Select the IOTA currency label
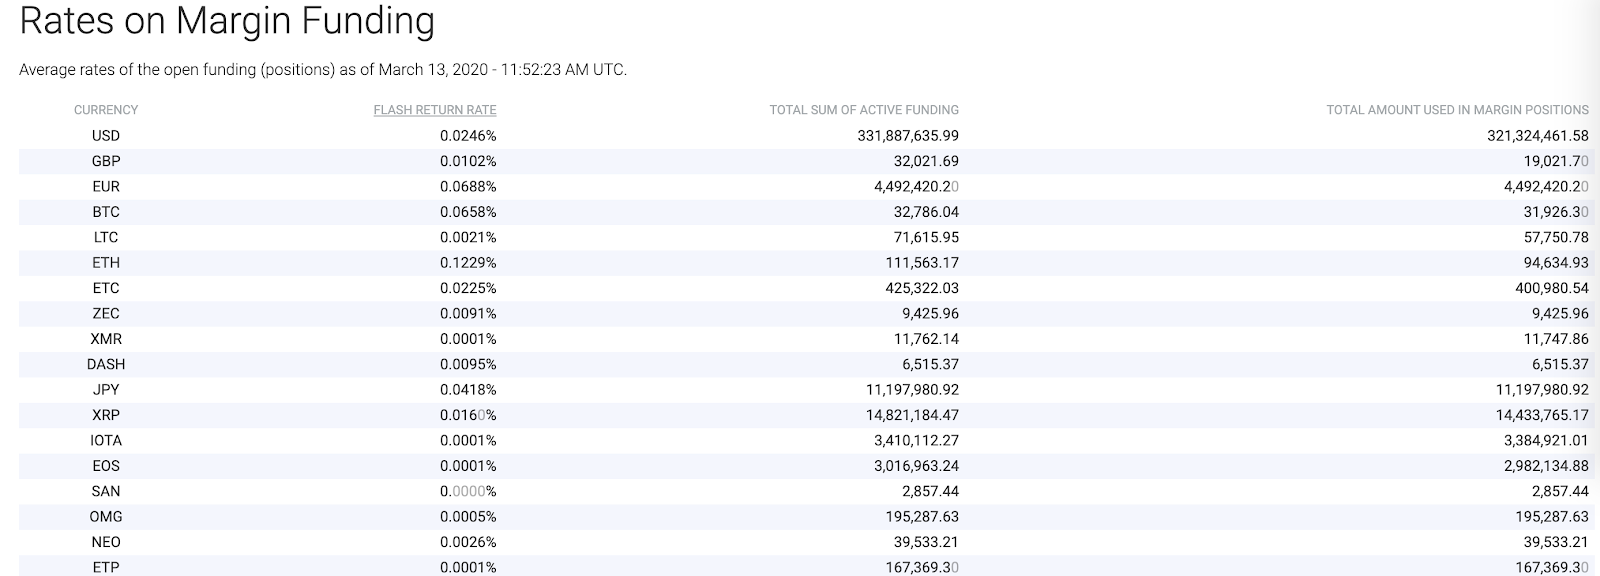 pos(106,441)
